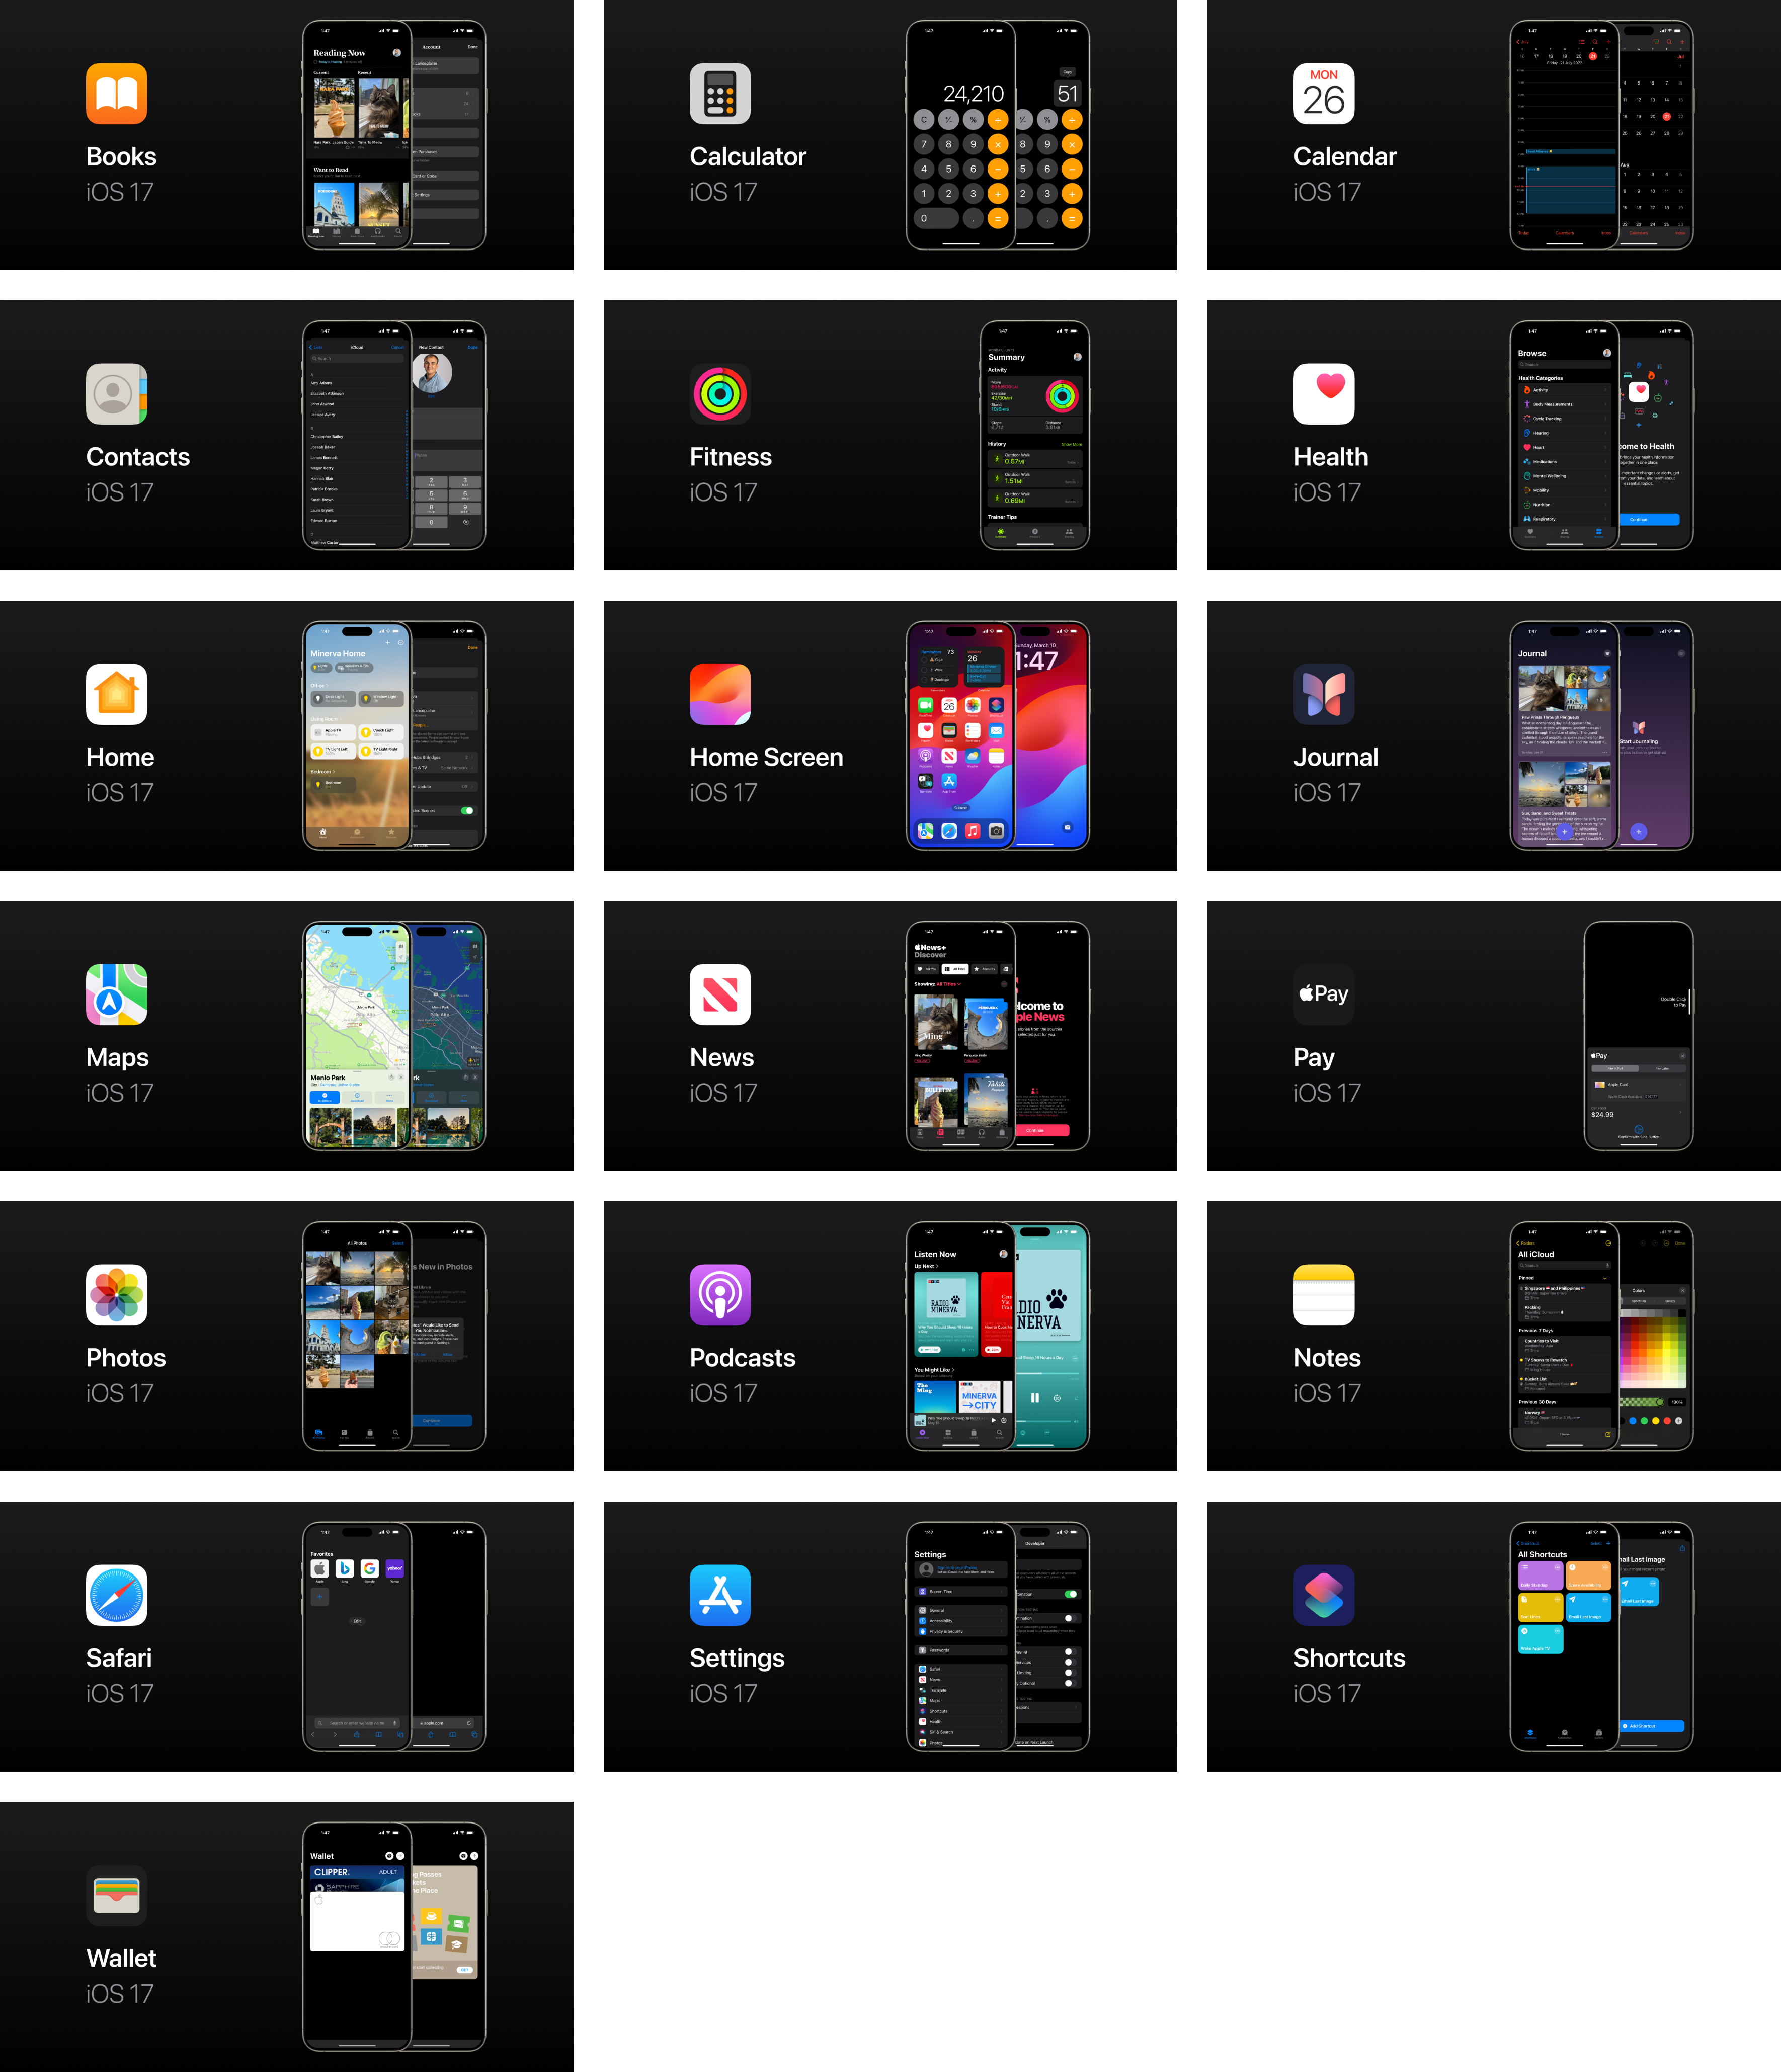
Task: Click the red Continue button in News welcome
Action: click(1042, 1130)
